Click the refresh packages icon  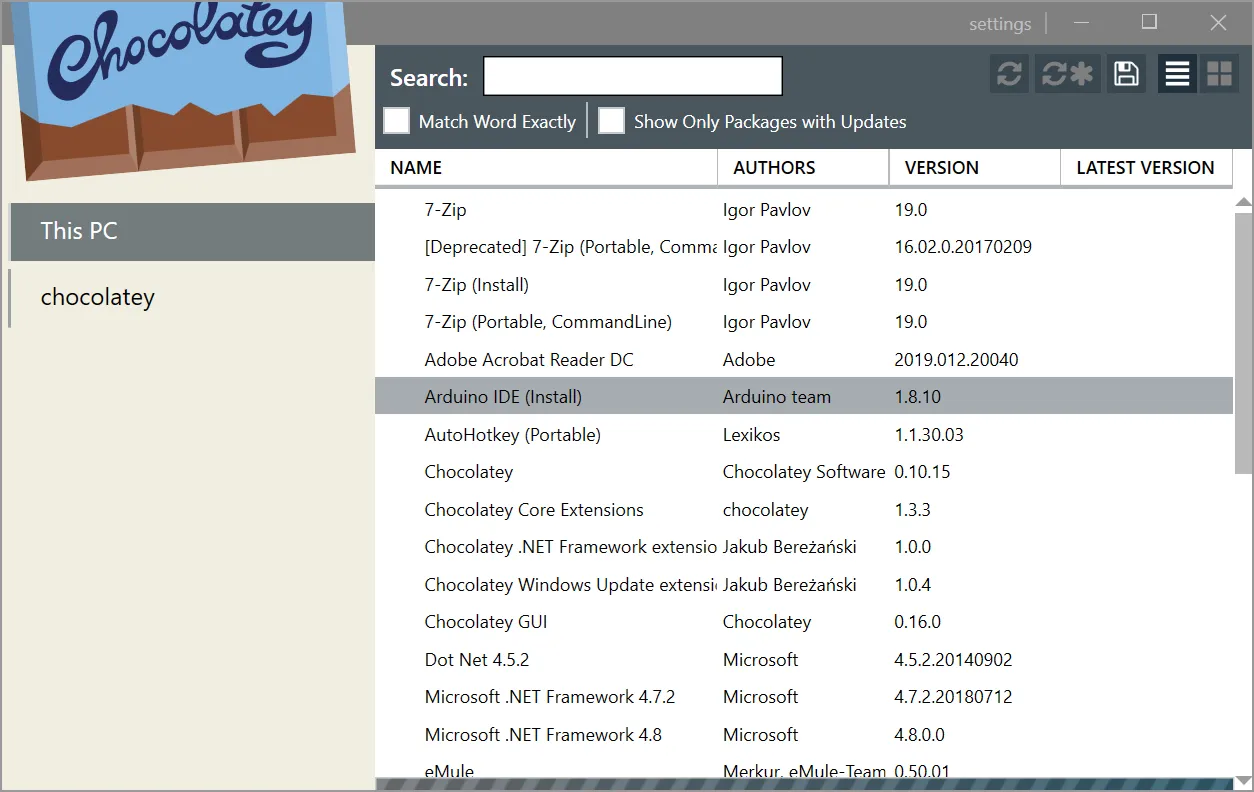pos(1010,74)
